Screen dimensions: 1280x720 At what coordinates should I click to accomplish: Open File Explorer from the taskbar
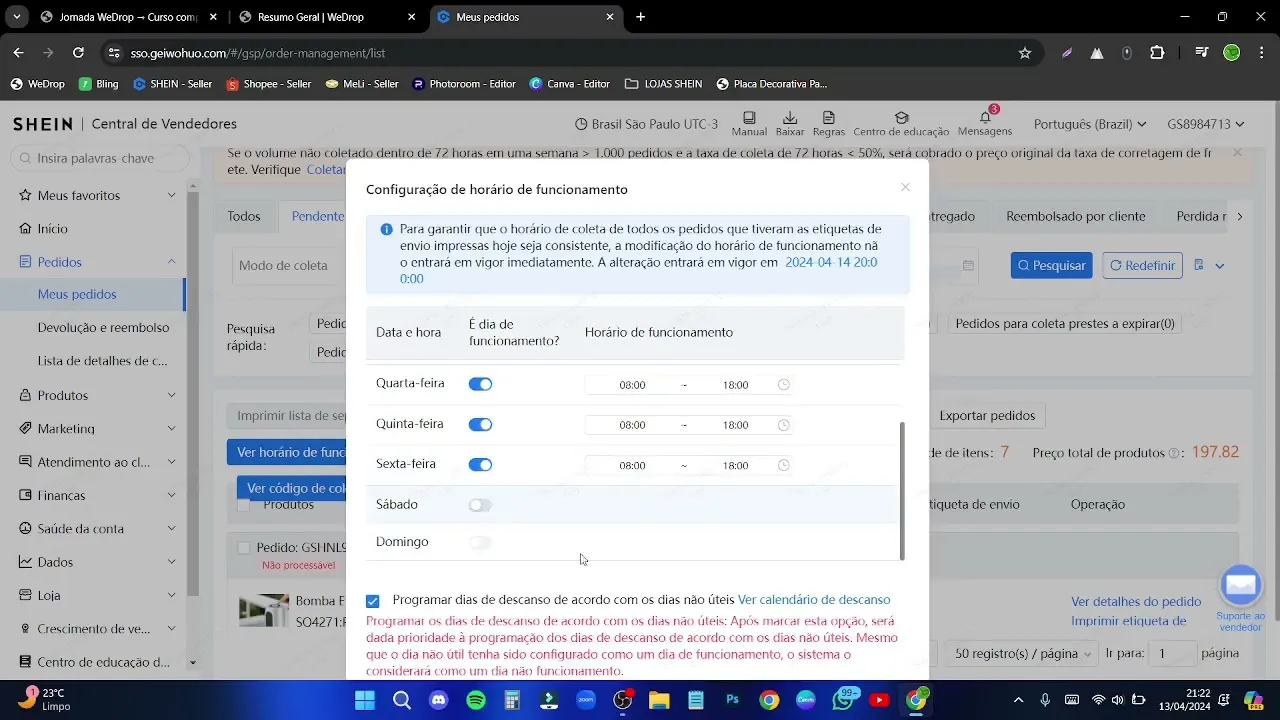(659, 700)
